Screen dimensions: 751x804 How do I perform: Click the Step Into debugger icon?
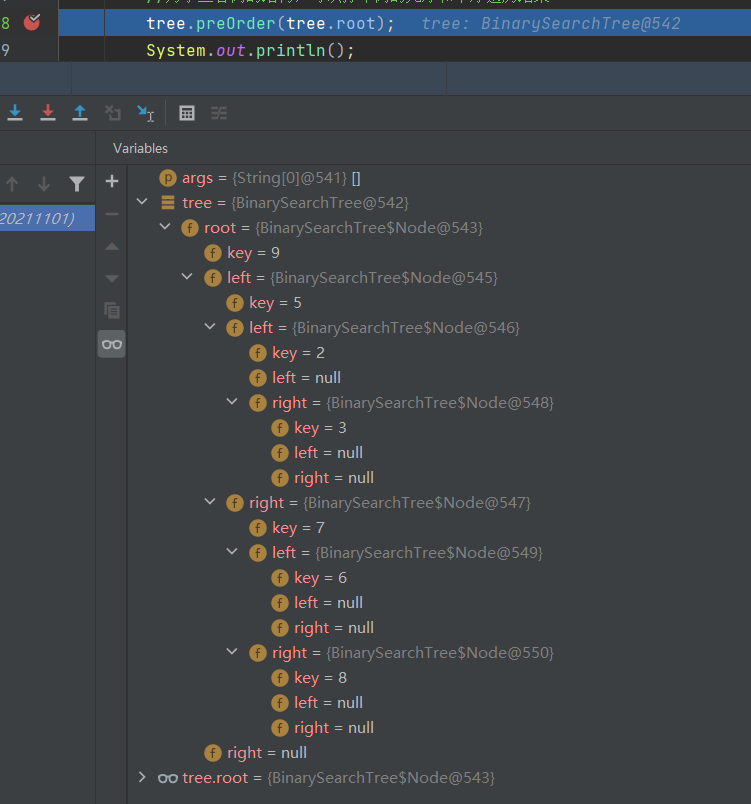pos(15,112)
